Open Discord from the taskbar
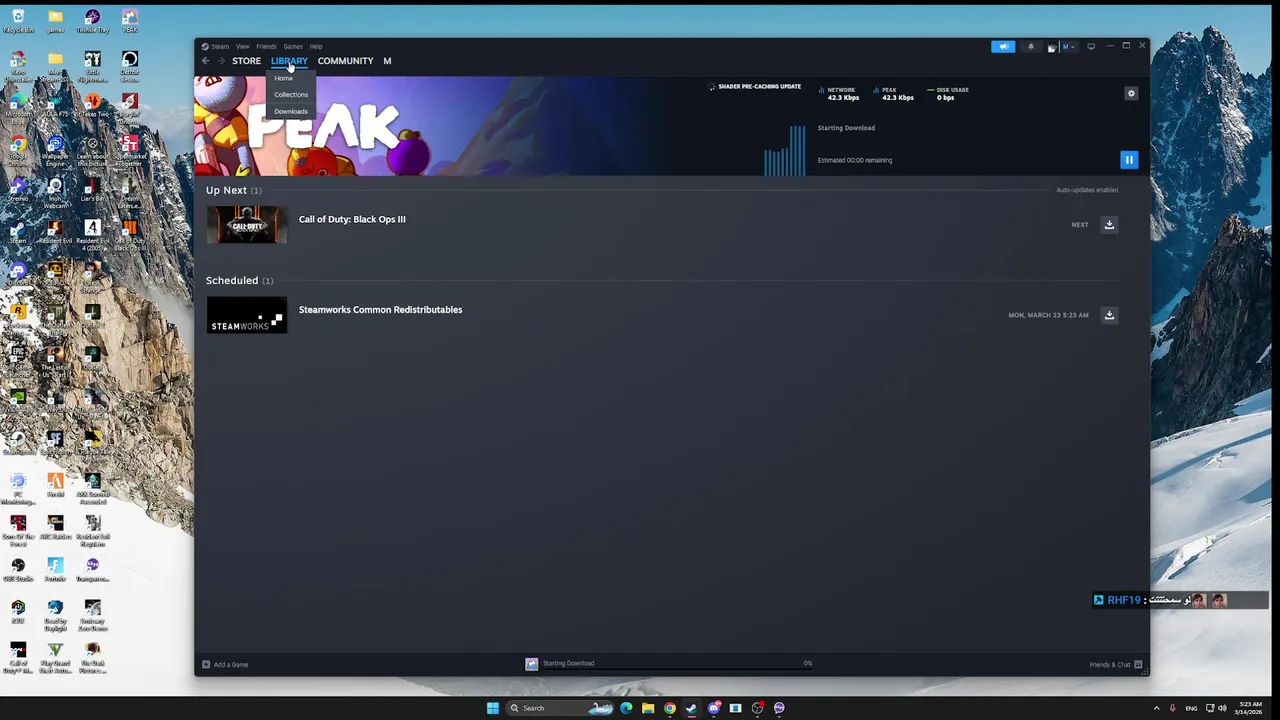This screenshot has width=1280, height=720. (x=713, y=708)
